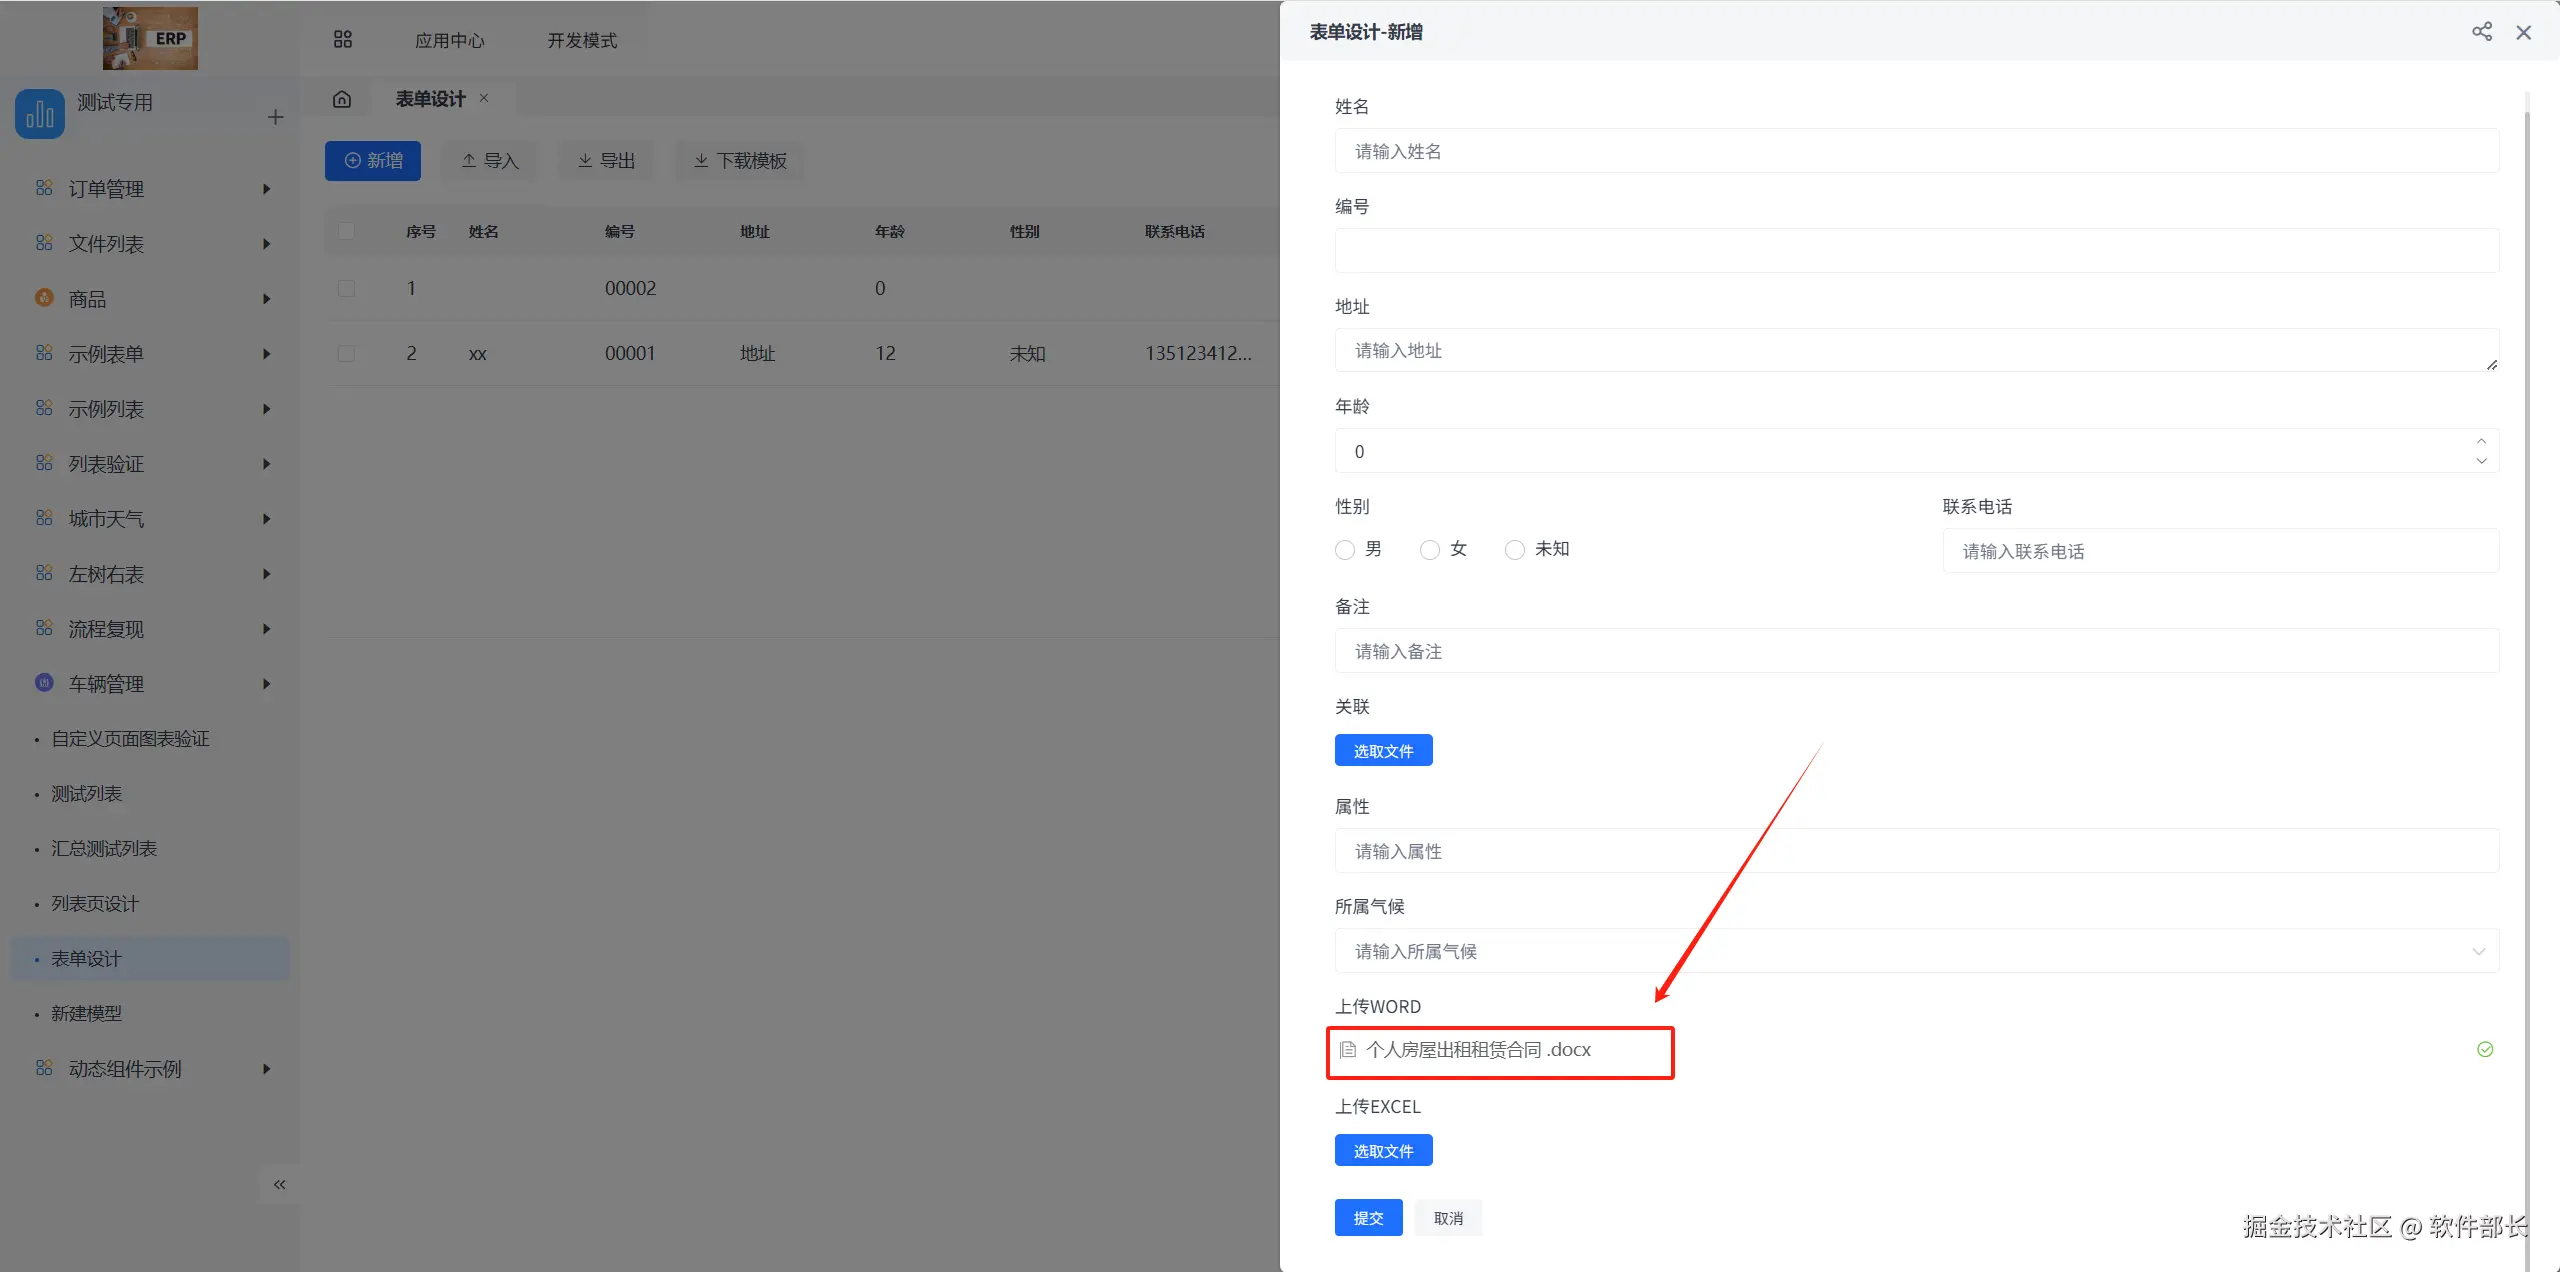Viewport: 2560px width, 1272px height.
Task: Check the checkbox for row 2
Action: point(347,354)
